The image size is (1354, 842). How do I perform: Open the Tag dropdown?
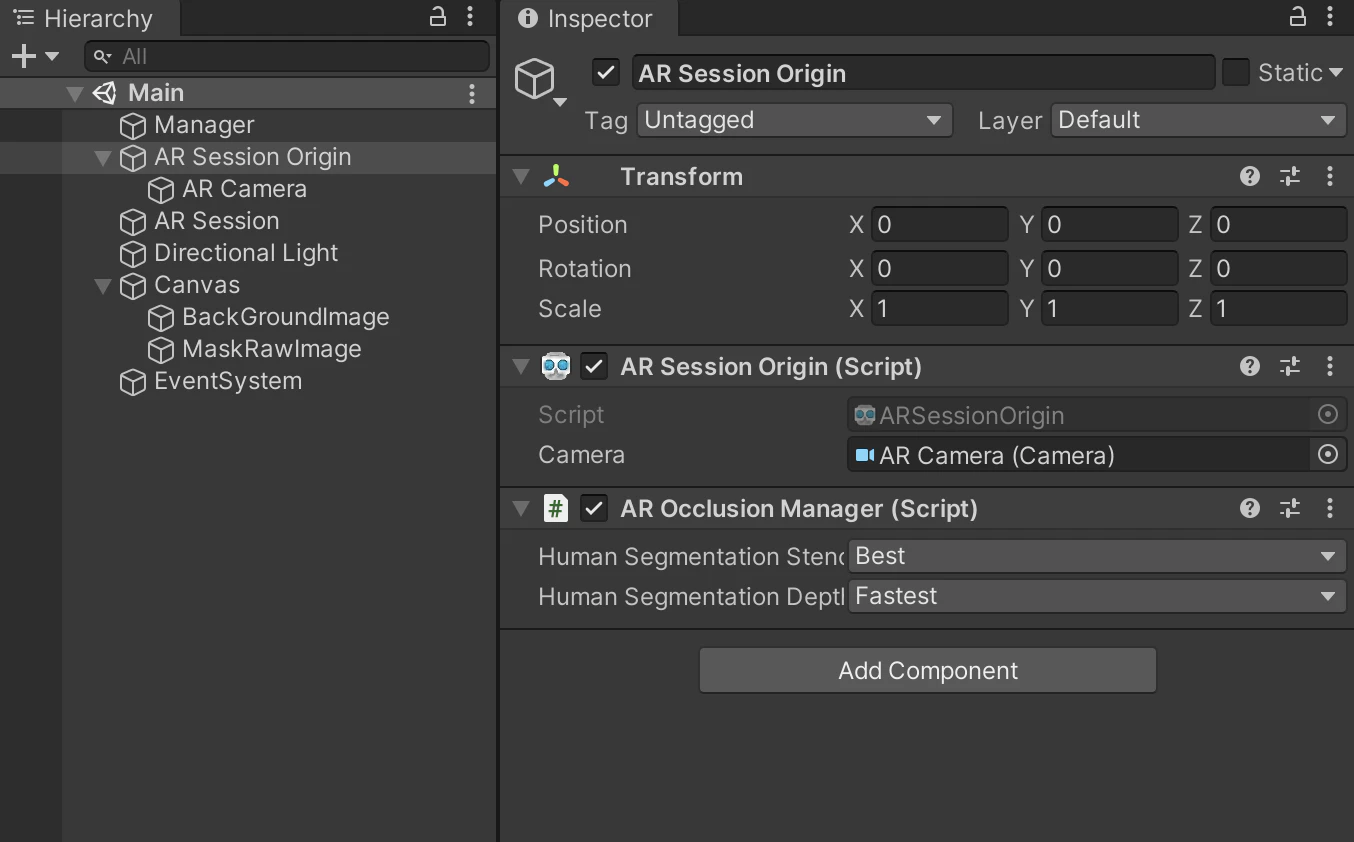click(795, 121)
